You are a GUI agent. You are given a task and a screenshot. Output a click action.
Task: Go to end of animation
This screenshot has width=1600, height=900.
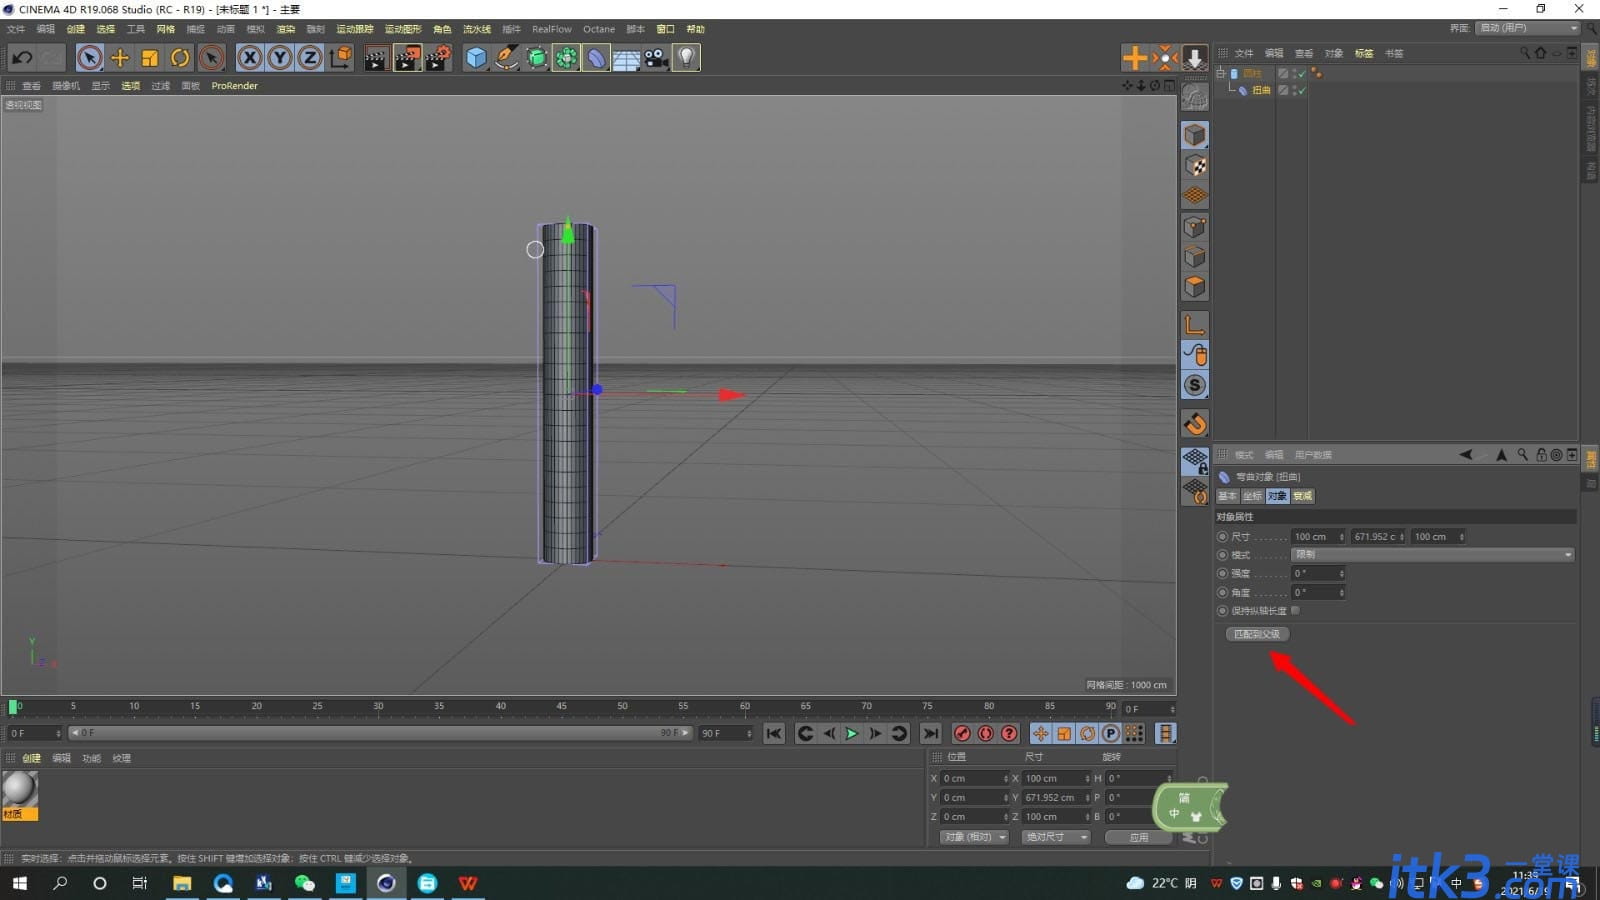click(931, 734)
